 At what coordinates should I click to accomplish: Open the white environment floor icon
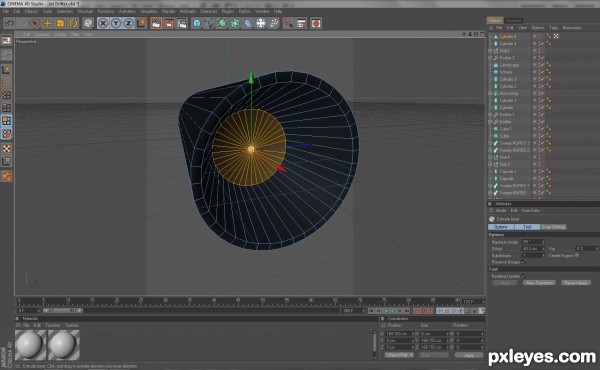(261, 23)
